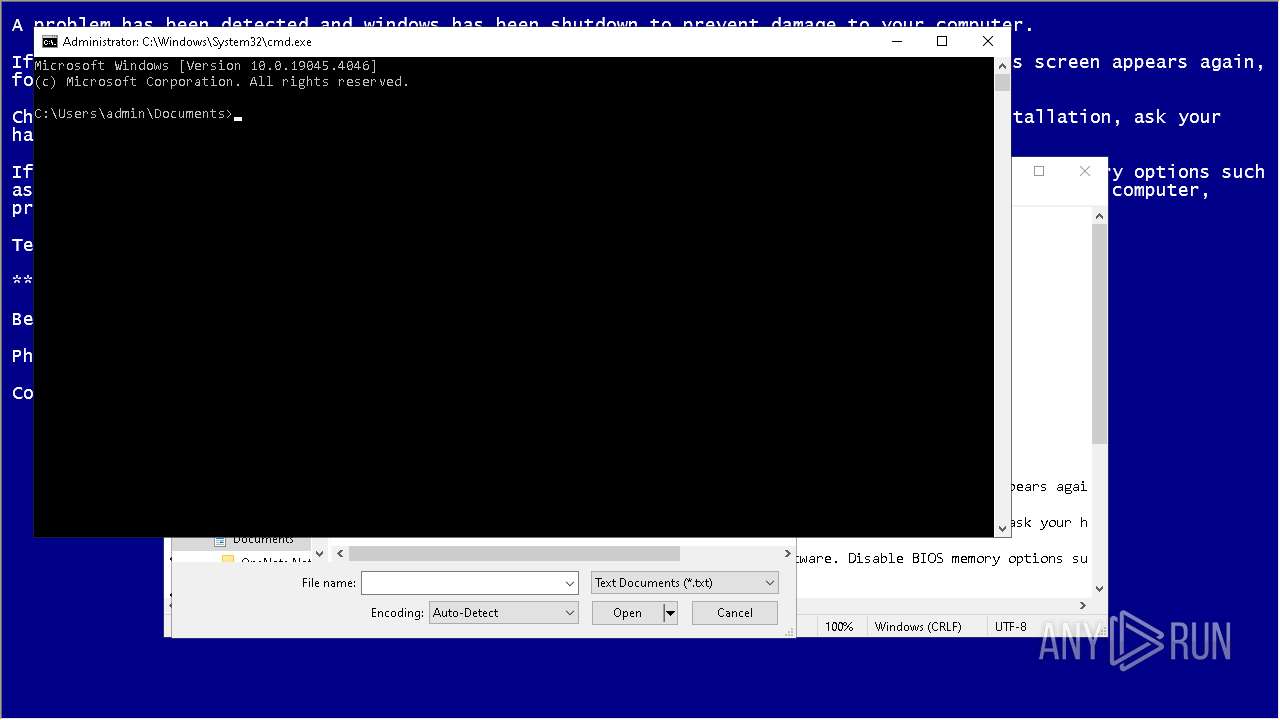
Task: Click the cmd.exe title bar icon
Action: [49, 42]
